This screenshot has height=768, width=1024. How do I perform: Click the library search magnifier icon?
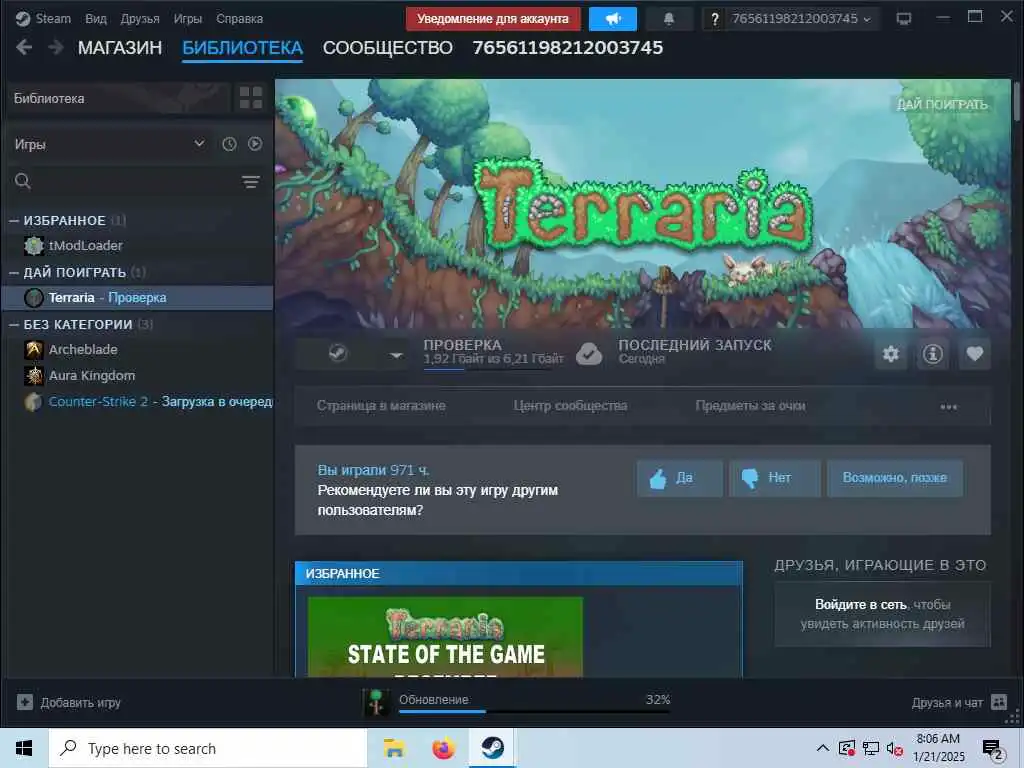click(x=22, y=181)
